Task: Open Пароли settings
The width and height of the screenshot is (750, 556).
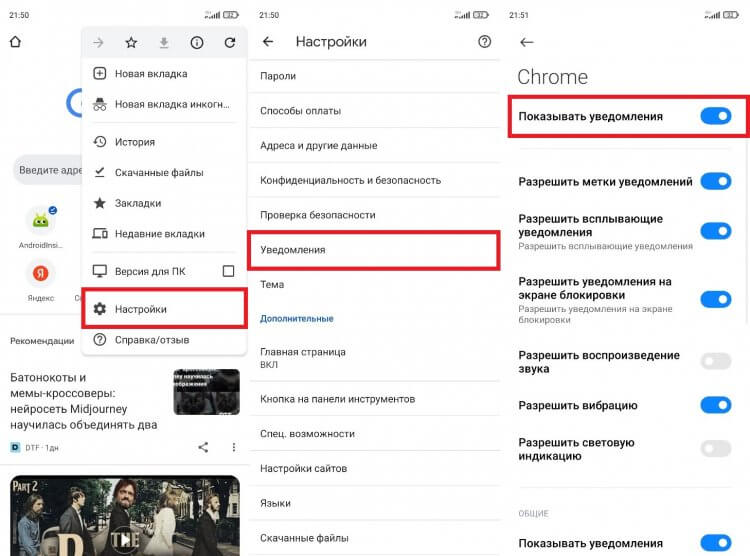Action: click(374, 76)
